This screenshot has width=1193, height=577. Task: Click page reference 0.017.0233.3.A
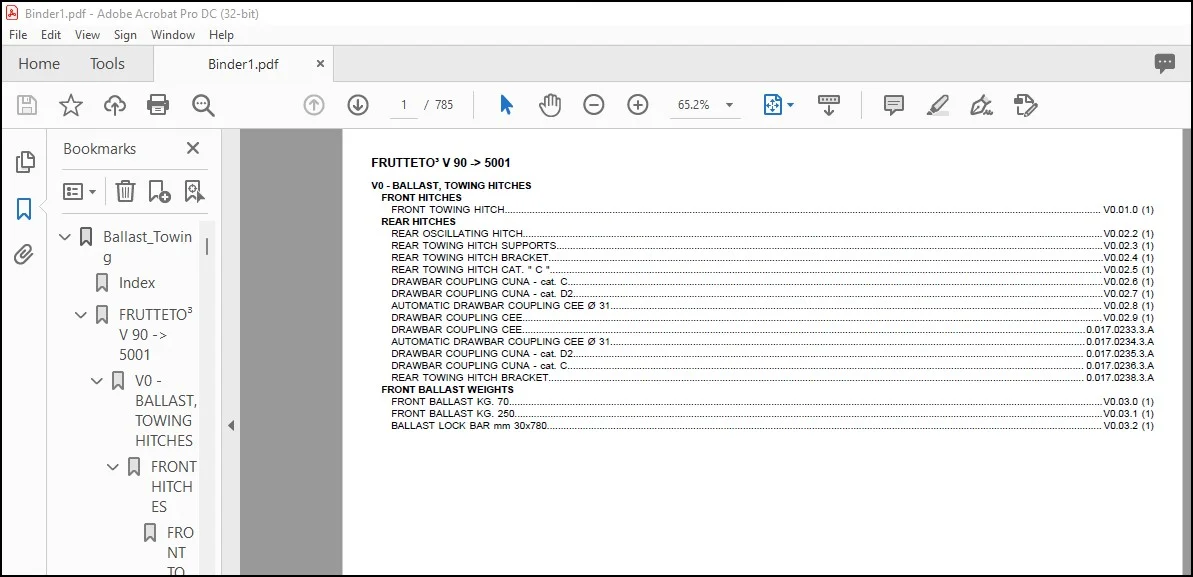(1120, 330)
